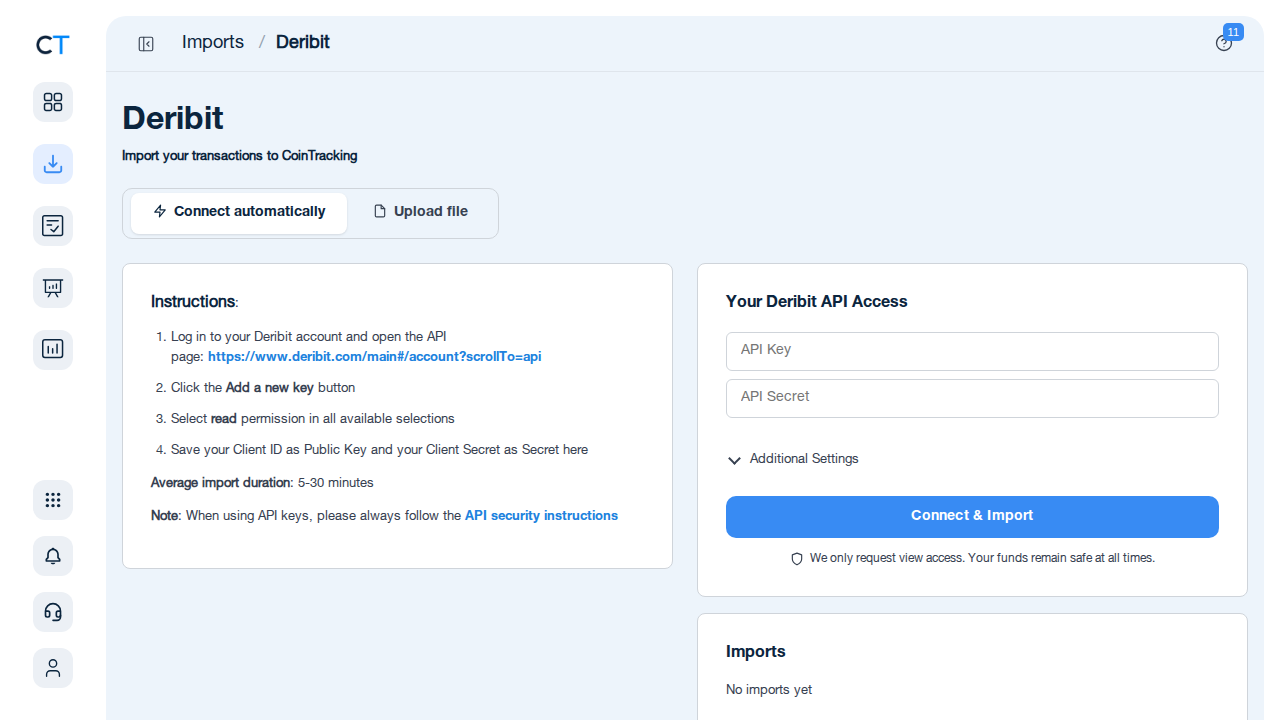Click the 'No imports yet' text
This screenshot has width=1280, height=720.
pos(769,690)
